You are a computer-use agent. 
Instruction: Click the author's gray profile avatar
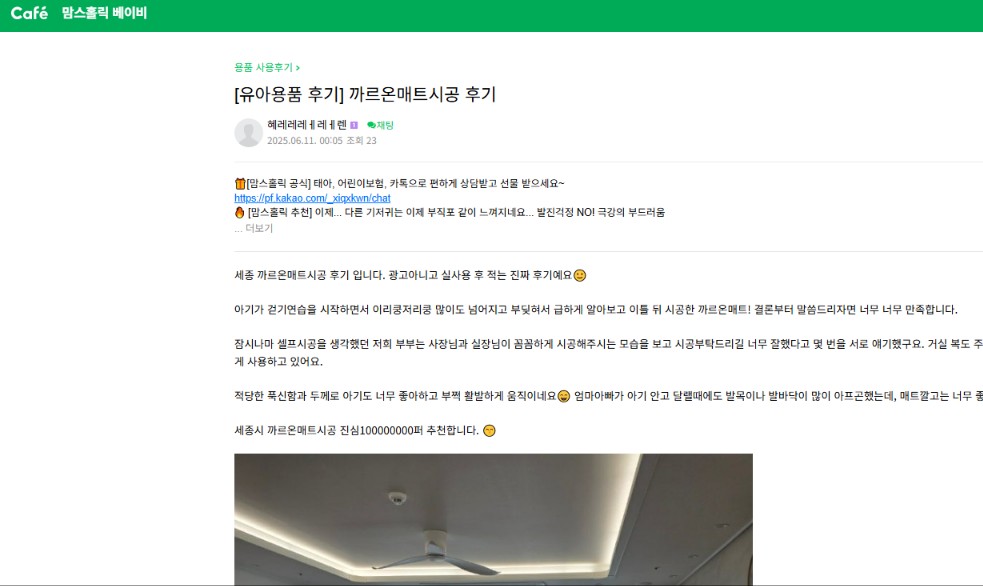pyautogui.click(x=248, y=132)
